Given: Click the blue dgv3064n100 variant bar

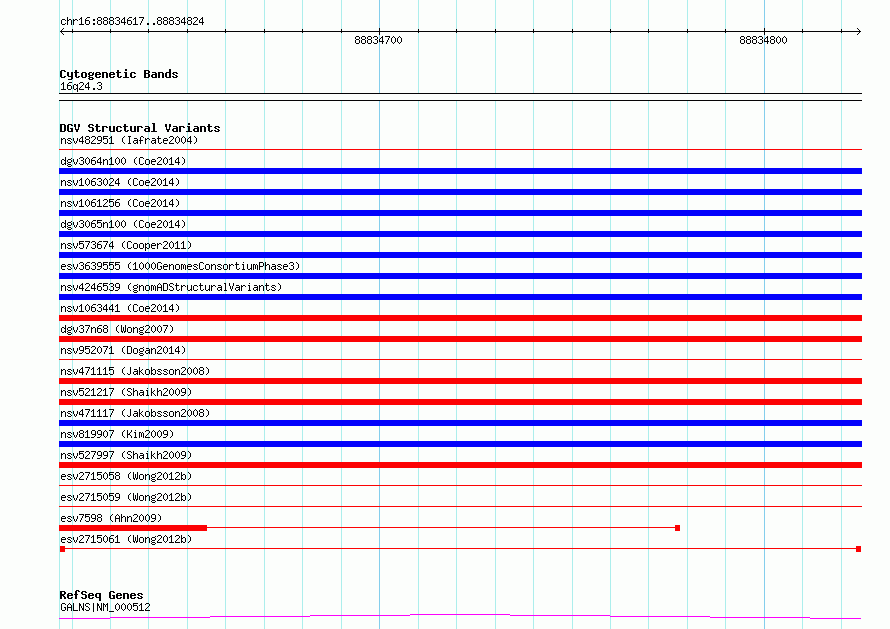Looking at the screenshot, I should [460, 171].
